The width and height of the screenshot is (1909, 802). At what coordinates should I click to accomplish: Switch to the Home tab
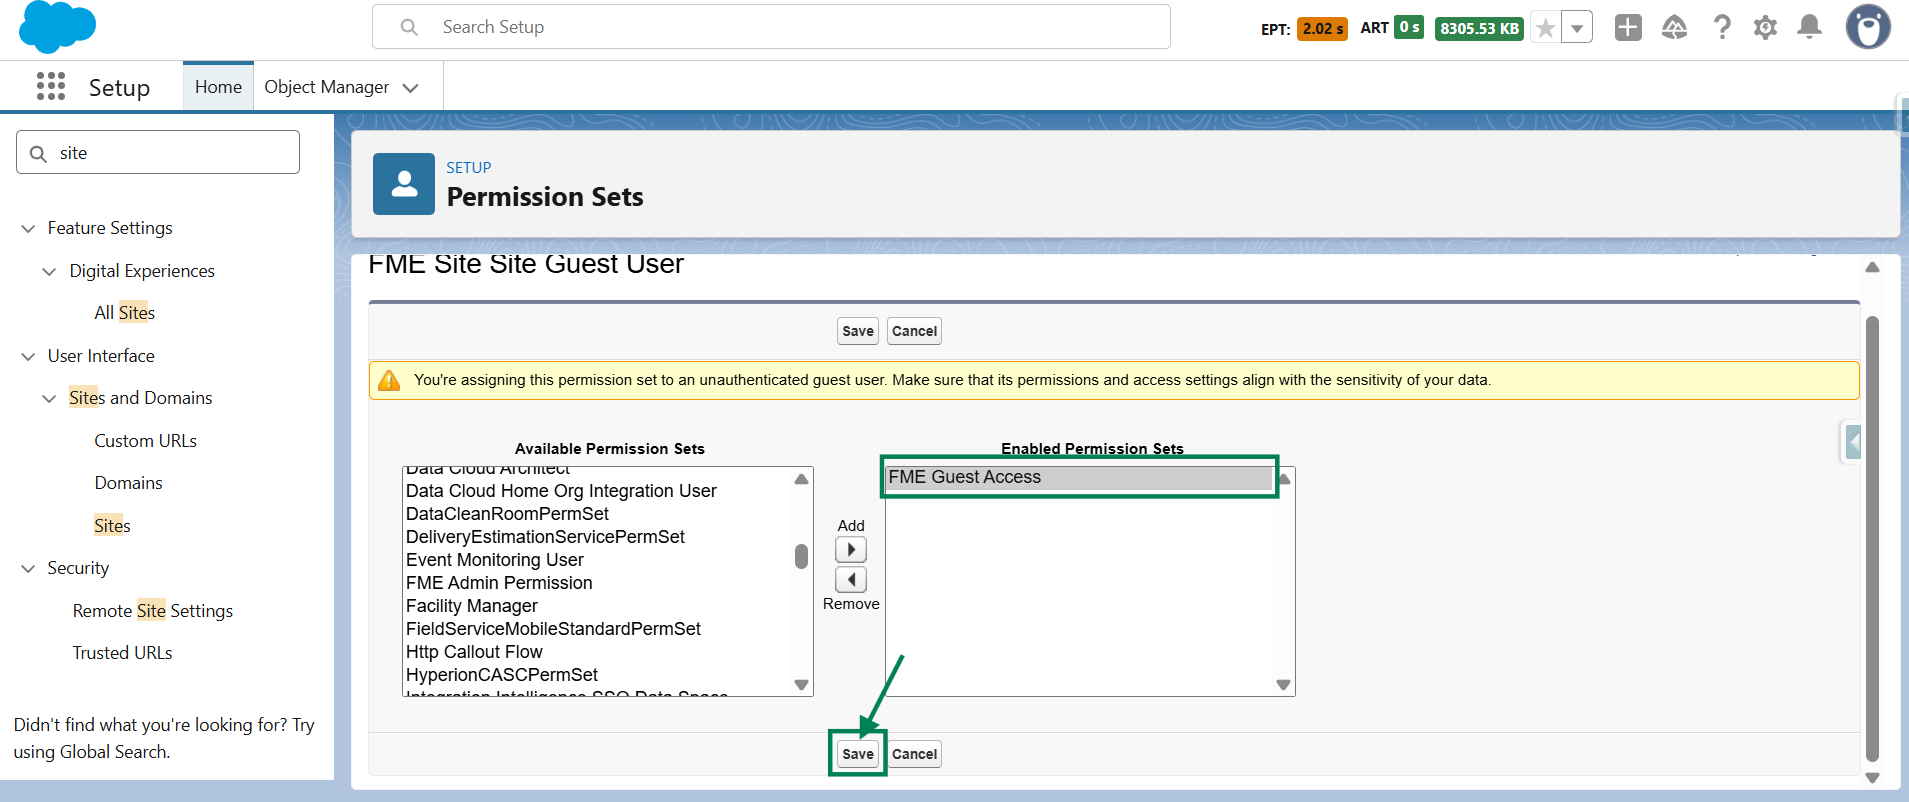pyautogui.click(x=218, y=87)
